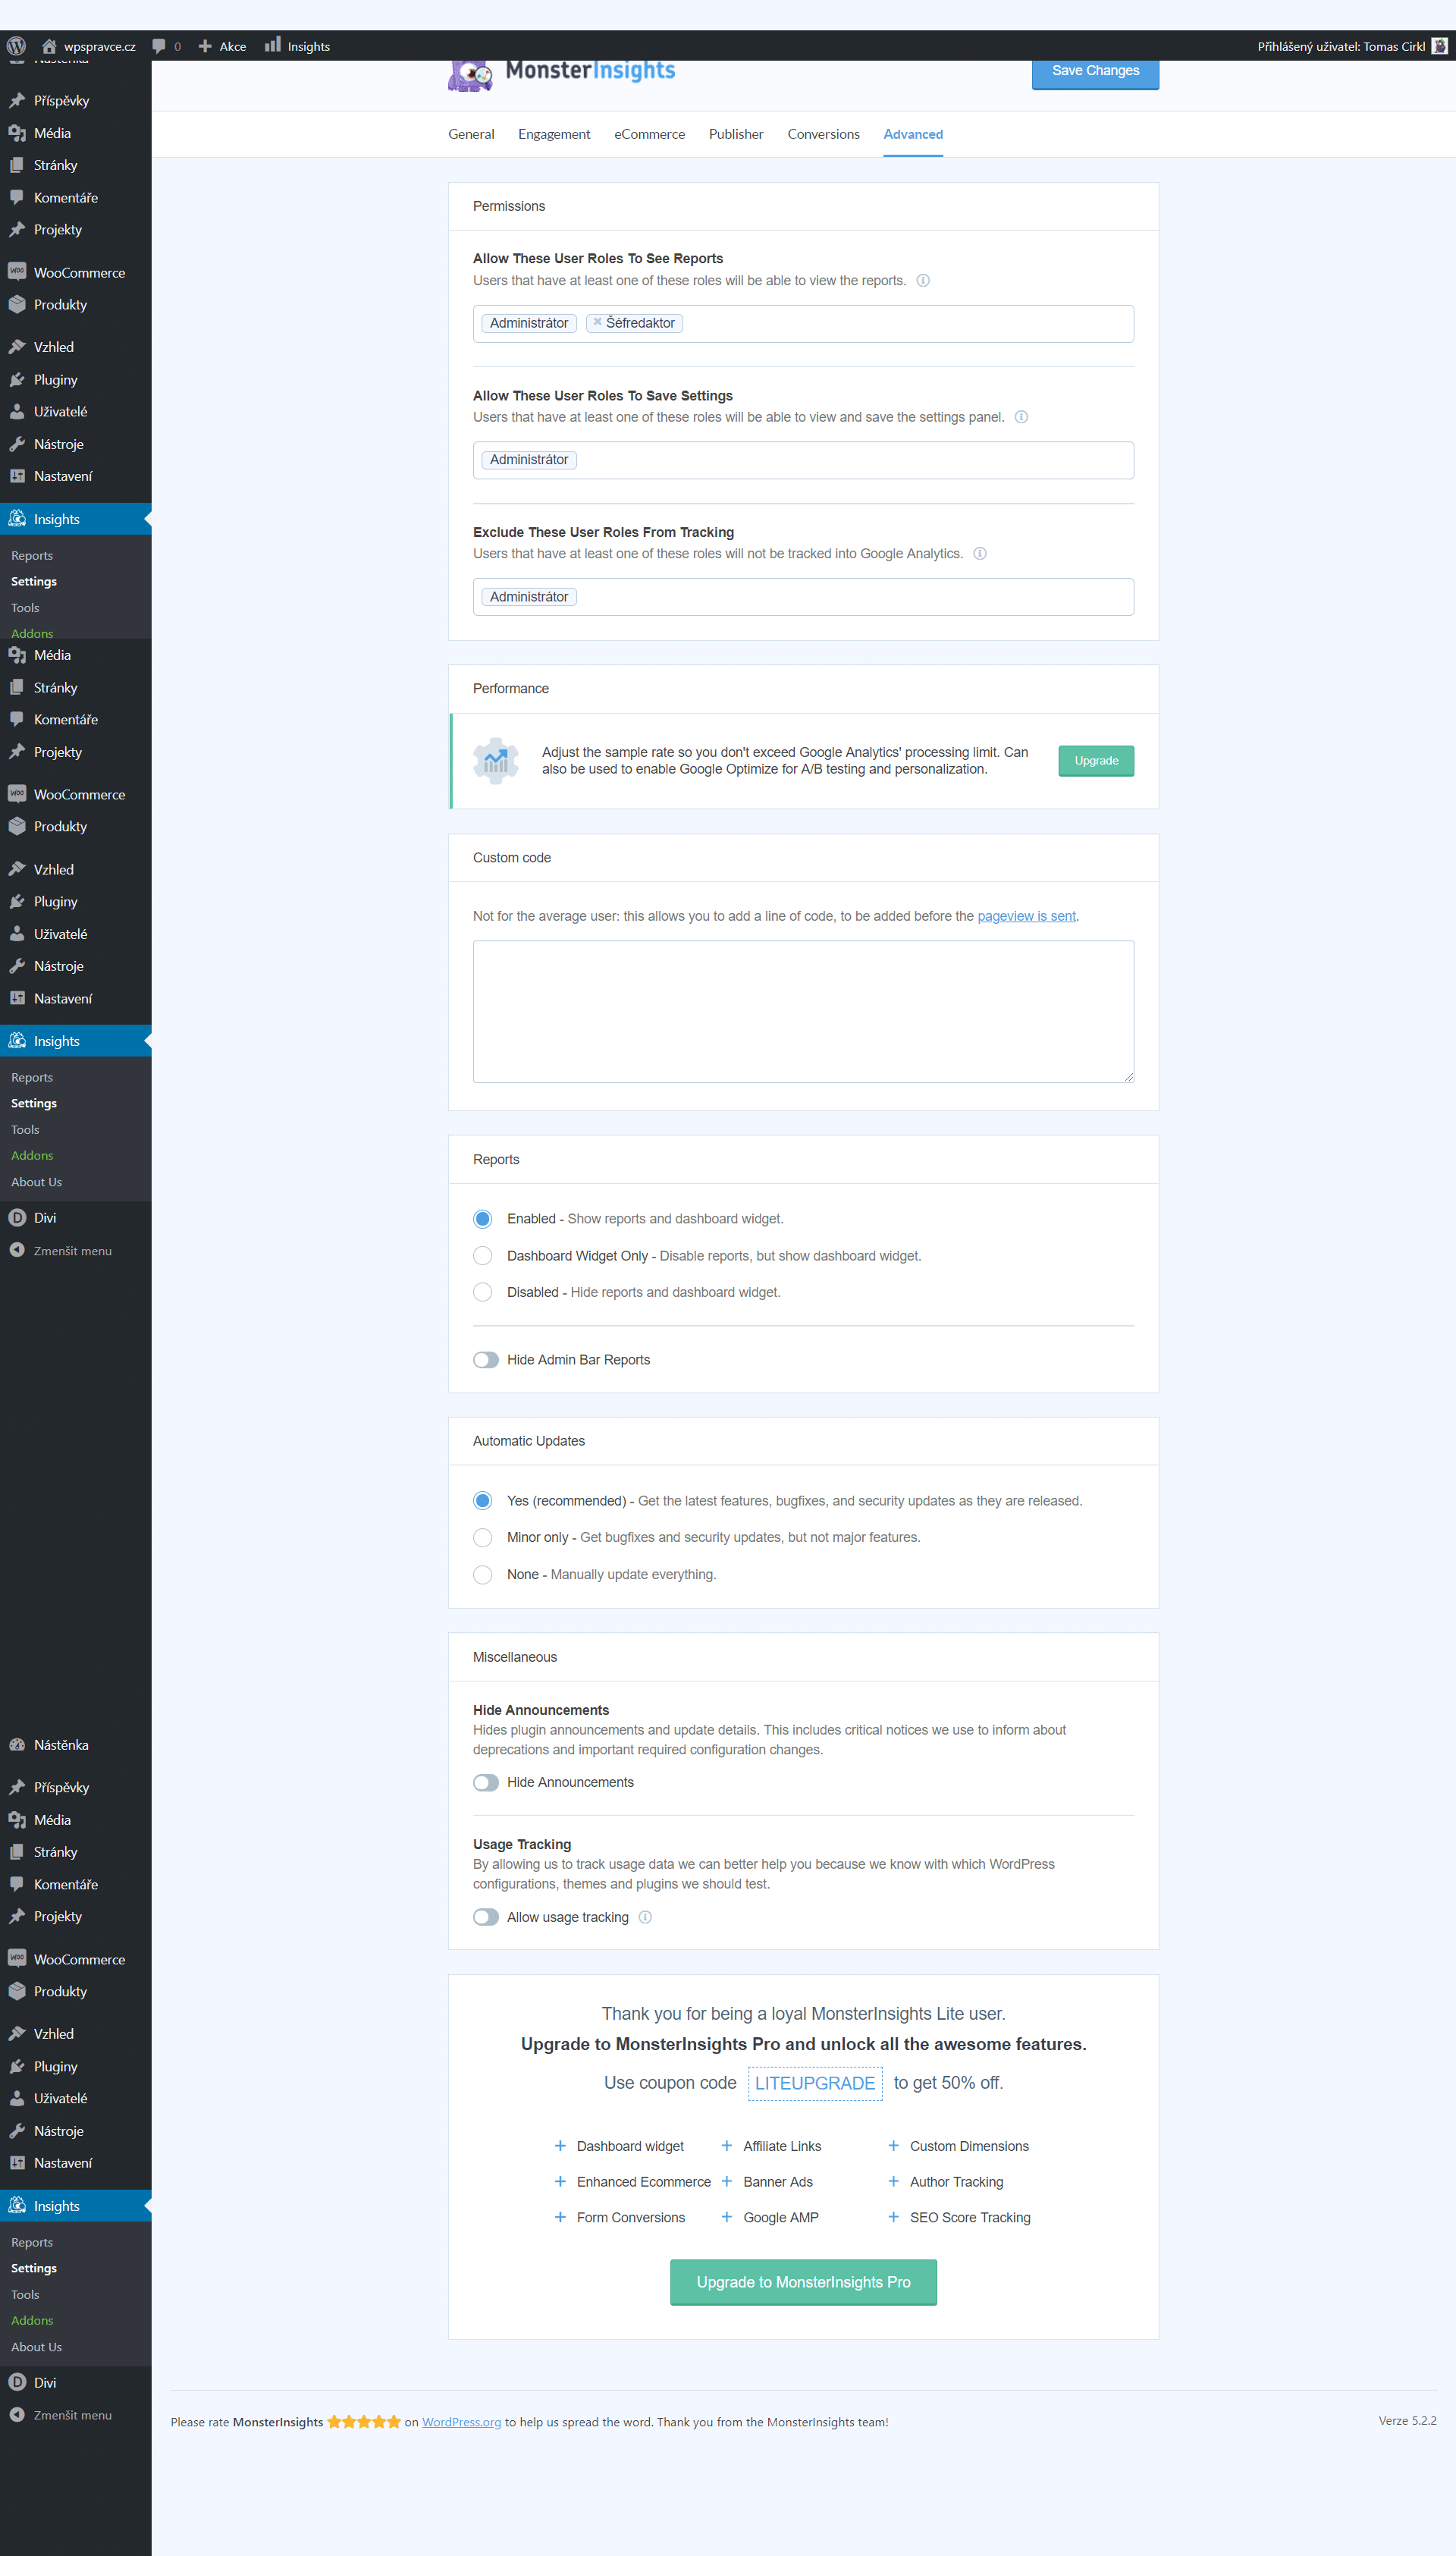Click the MonsterInsights monster logo
The width and height of the screenshot is (1456, 2556).
(470, 75)
